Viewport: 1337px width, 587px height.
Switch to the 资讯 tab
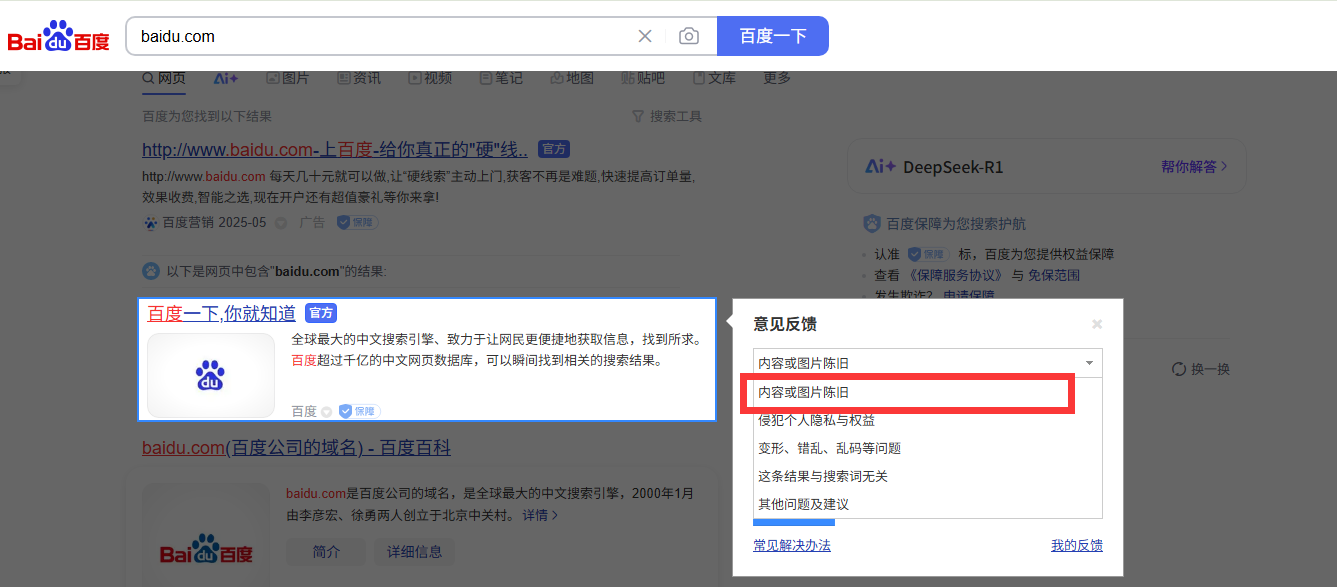(359, 78)
